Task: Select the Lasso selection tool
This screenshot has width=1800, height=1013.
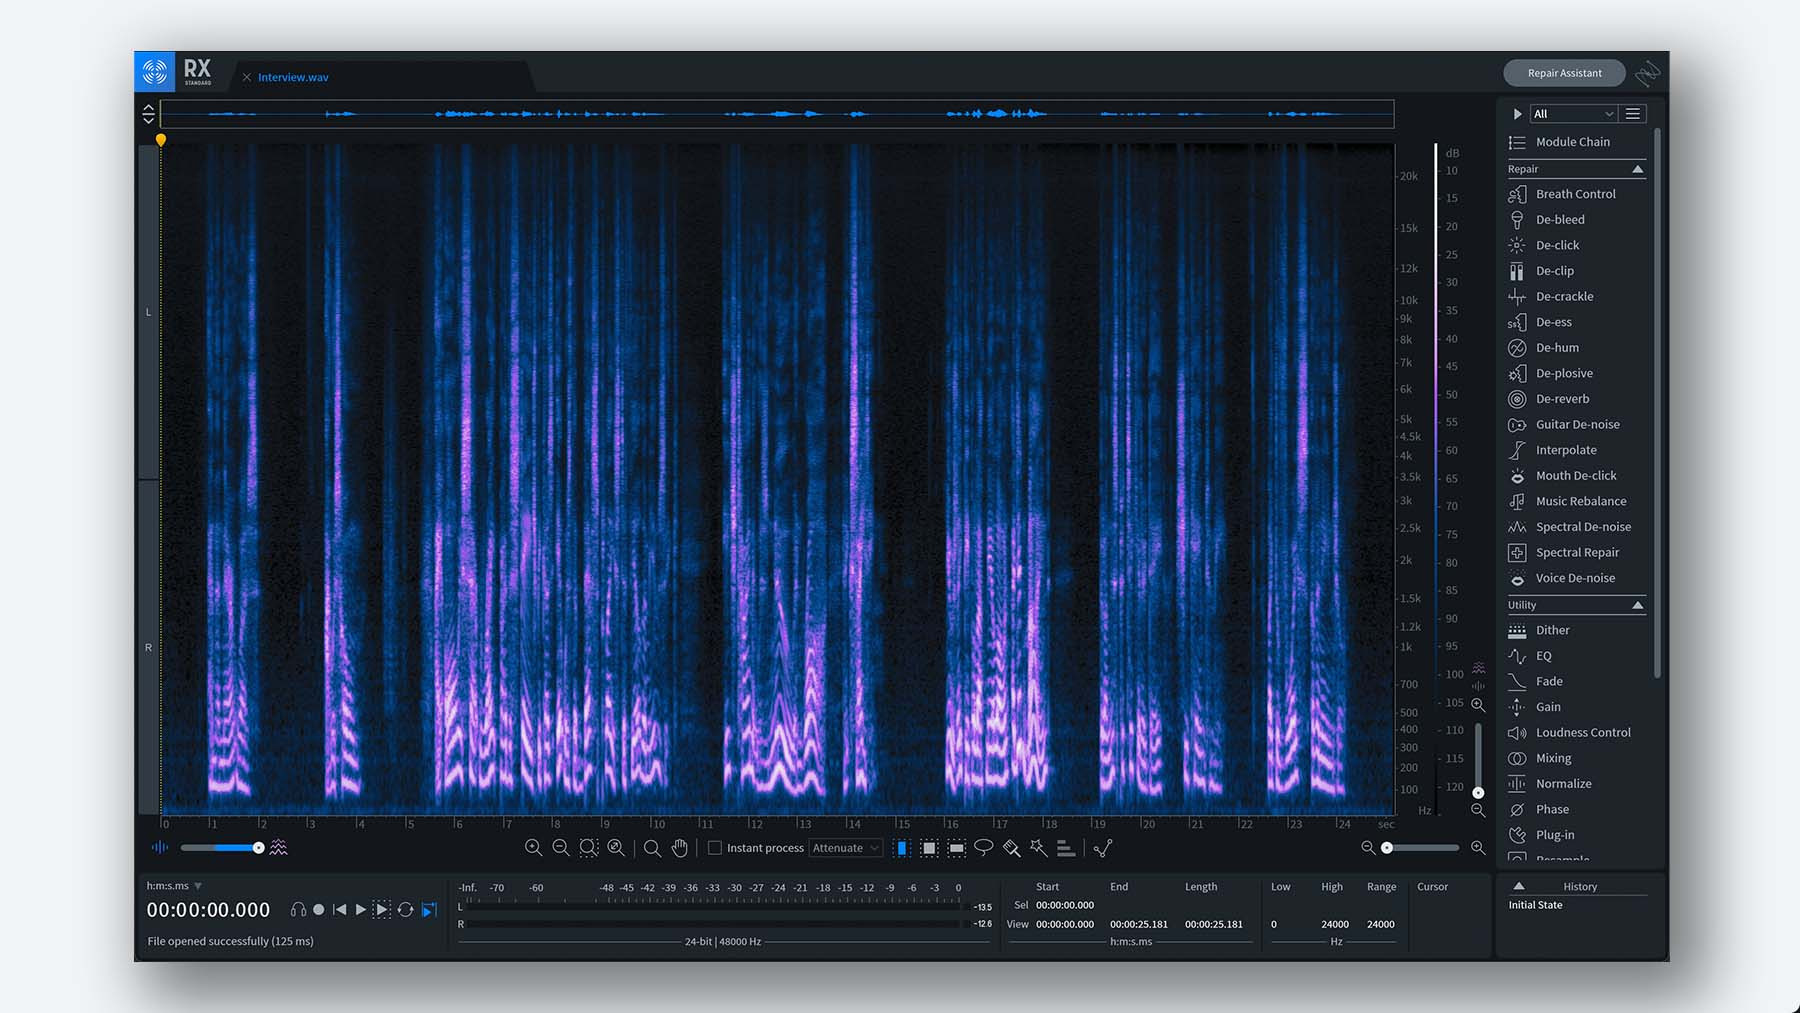Action: [984, 848]
